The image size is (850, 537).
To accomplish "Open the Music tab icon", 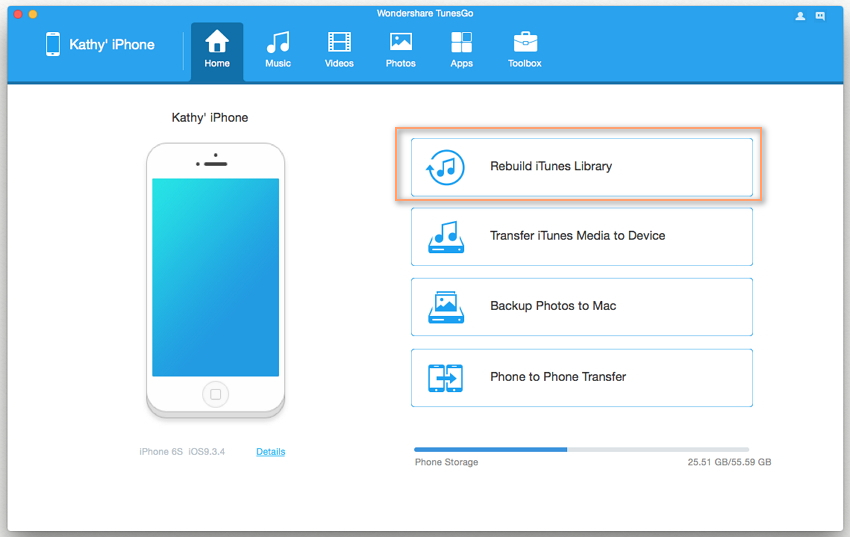I will [x=278, y=42].
